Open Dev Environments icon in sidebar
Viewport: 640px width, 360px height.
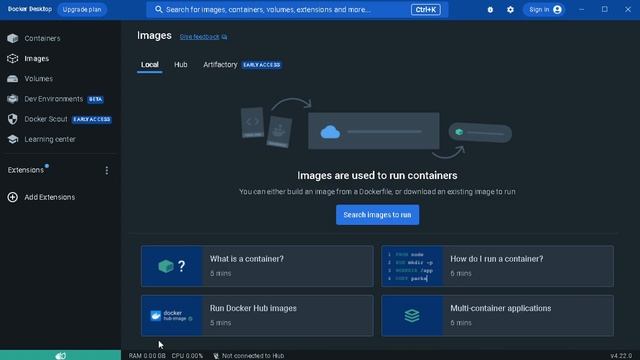13,99
